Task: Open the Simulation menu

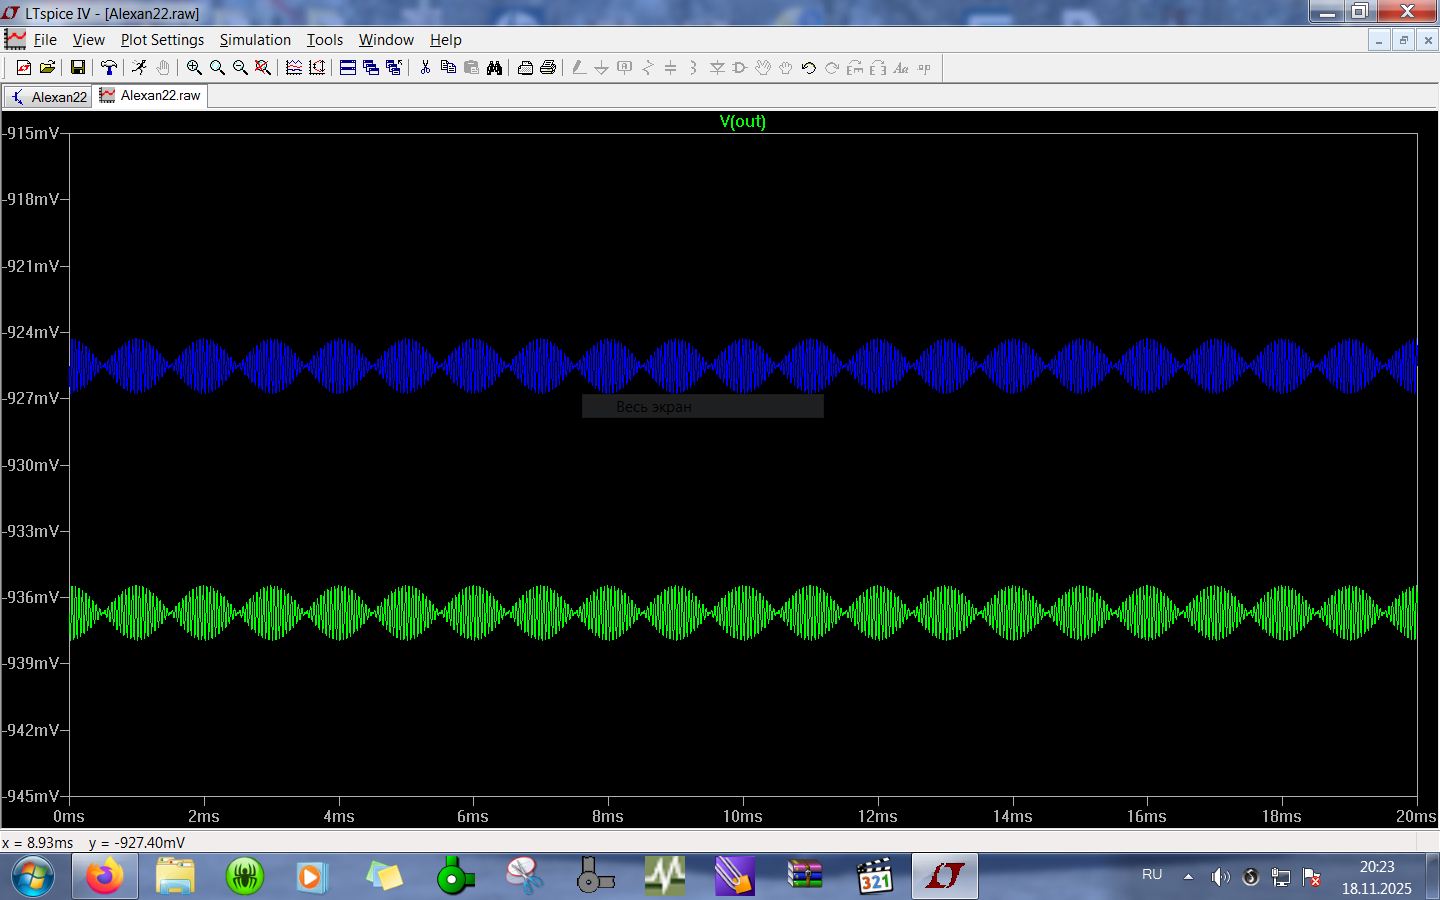Action: click(x=255, y=40)
